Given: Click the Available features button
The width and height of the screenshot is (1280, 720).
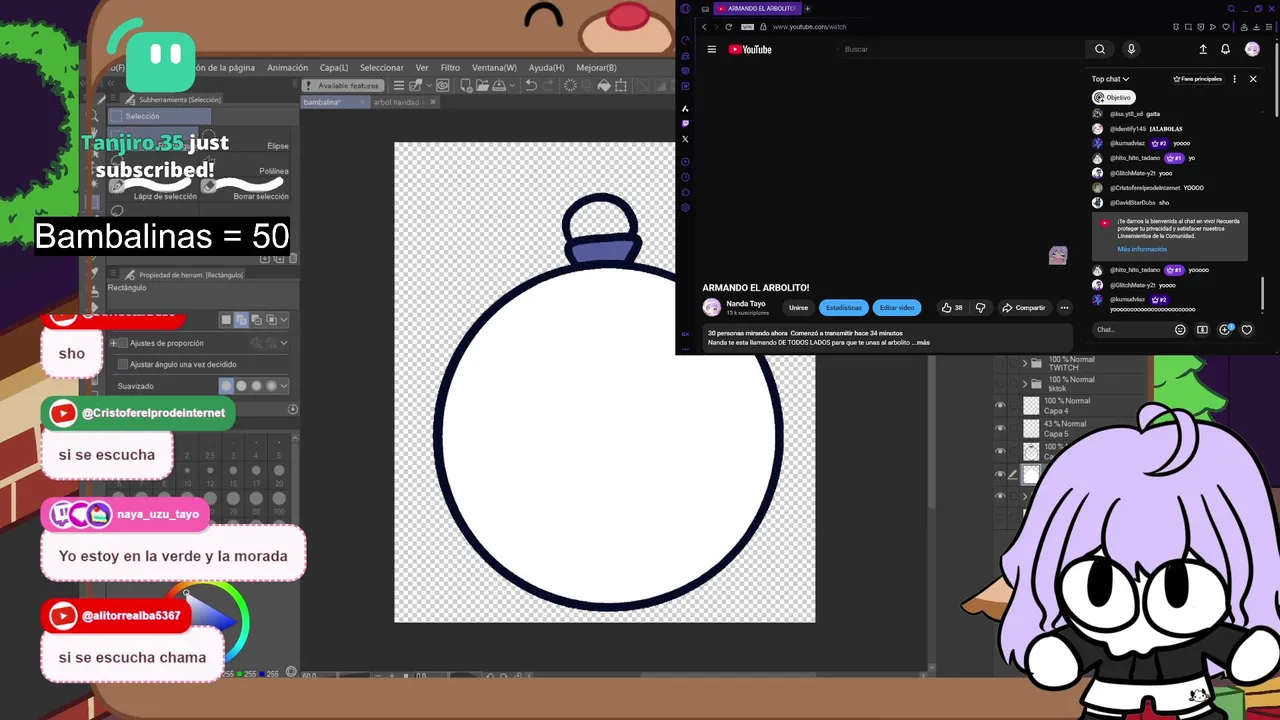Looking at the screenshot, I should coord(343,86).
